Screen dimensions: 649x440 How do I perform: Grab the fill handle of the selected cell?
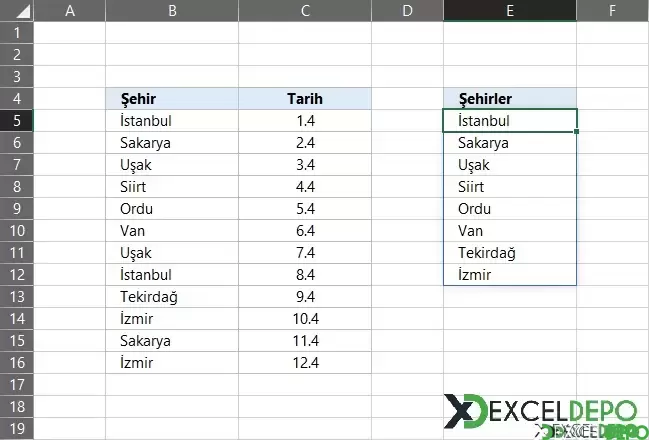pos(577,131)
